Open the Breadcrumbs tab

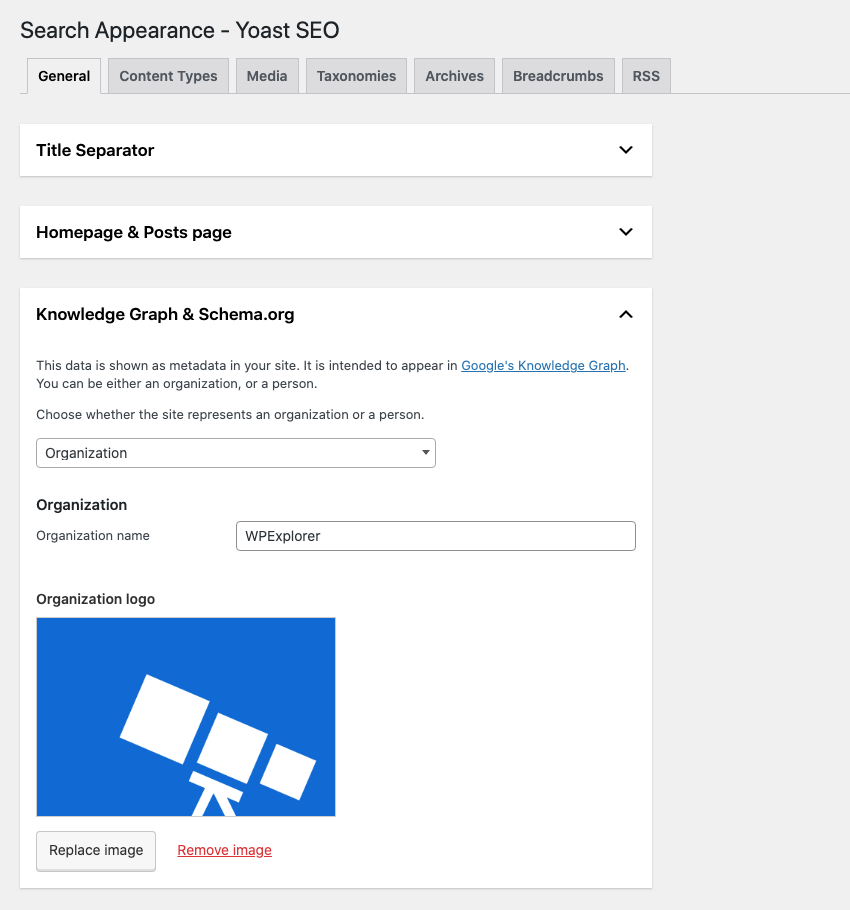[x=558, y=76]
